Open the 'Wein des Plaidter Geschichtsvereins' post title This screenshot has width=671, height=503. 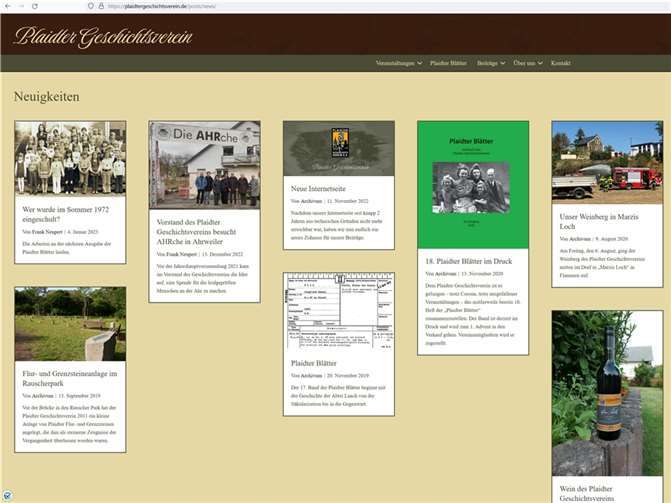coord(587,493)
